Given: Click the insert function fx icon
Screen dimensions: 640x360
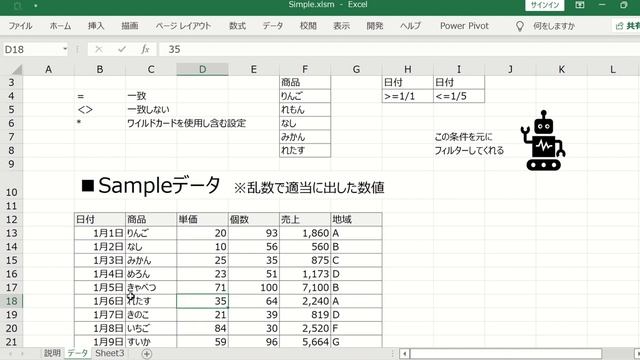Looking at the screenshot, I should (x=145, y=49).
